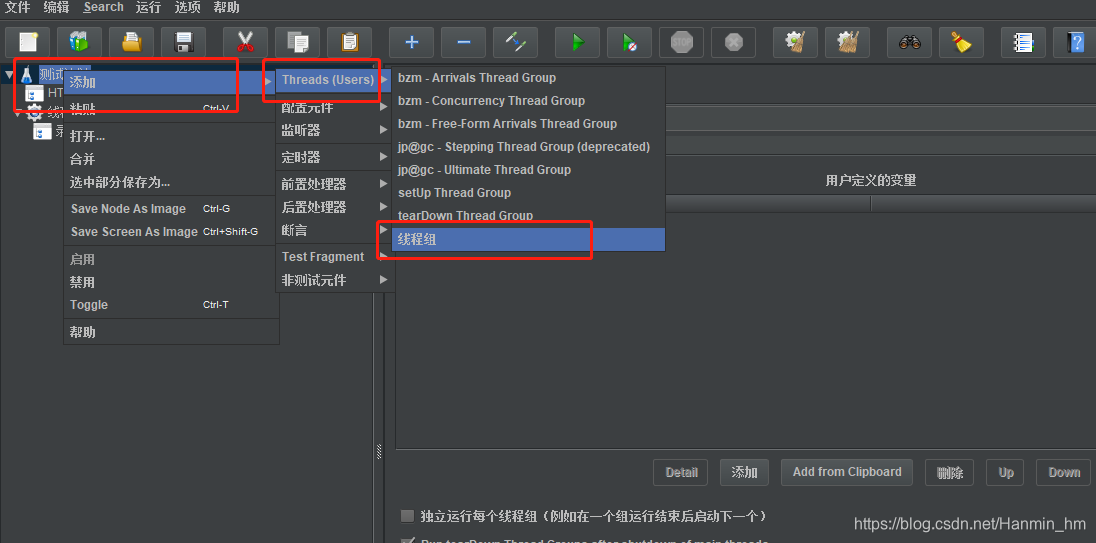Click the test plan flask icon
The height and width of the screenshot is (543, 1096).
click(27, 75)
